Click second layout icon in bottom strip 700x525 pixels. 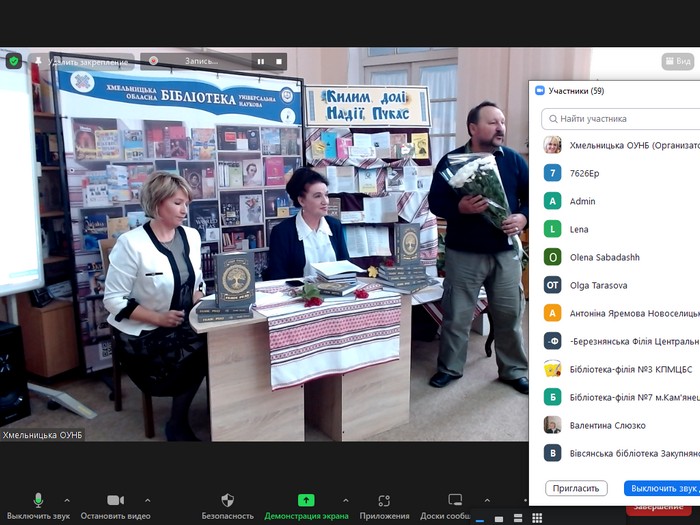tap(499, 519)
